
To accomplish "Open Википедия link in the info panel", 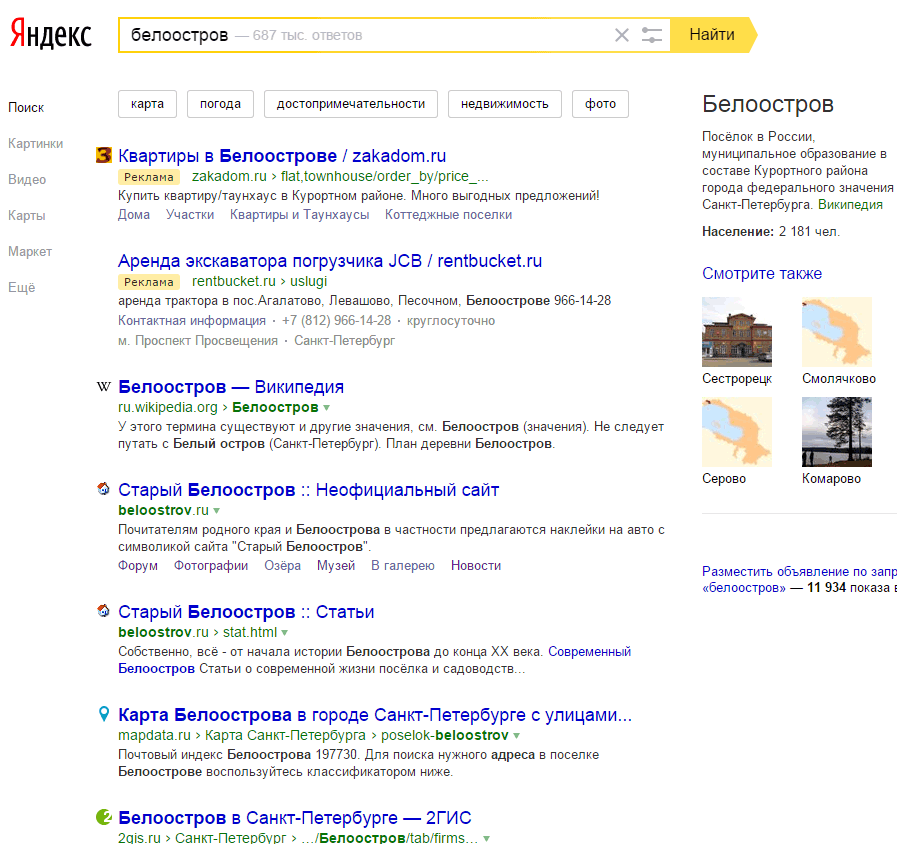I will coord(850,204).
